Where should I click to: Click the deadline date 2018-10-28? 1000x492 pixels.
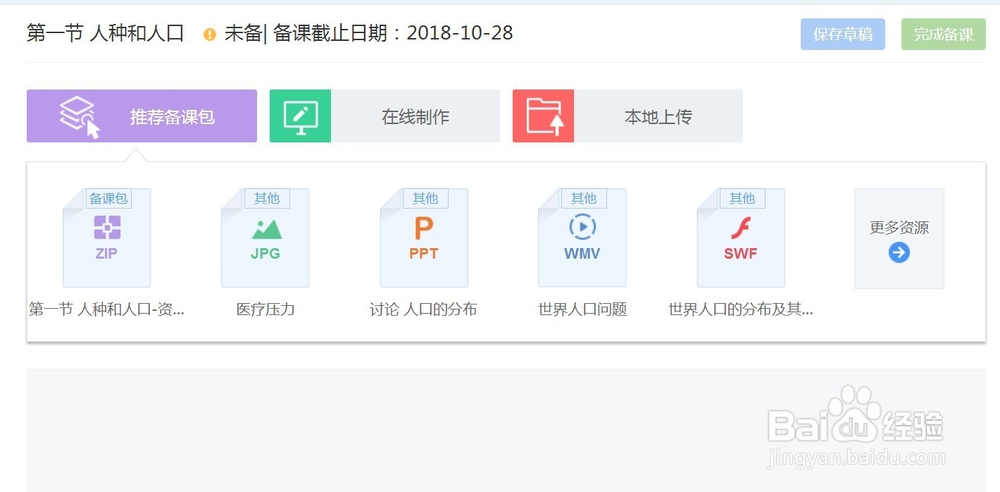[460, 33]
